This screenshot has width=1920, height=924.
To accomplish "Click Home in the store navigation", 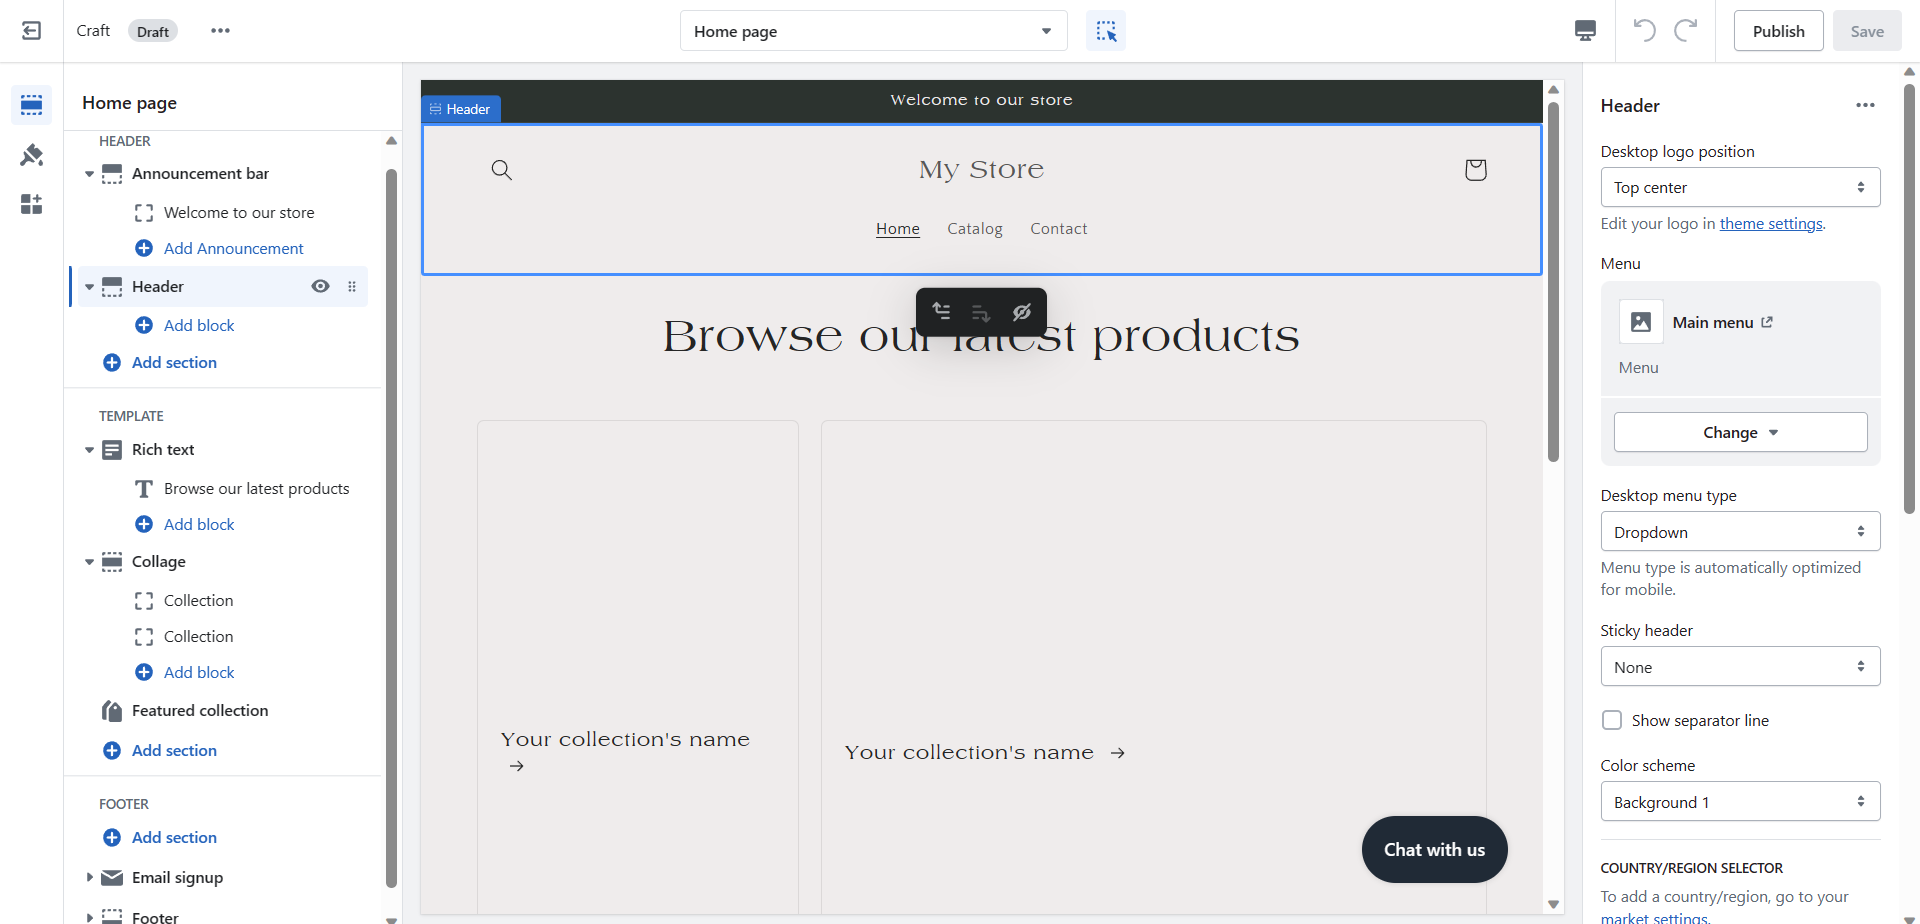I will (898, 229).
